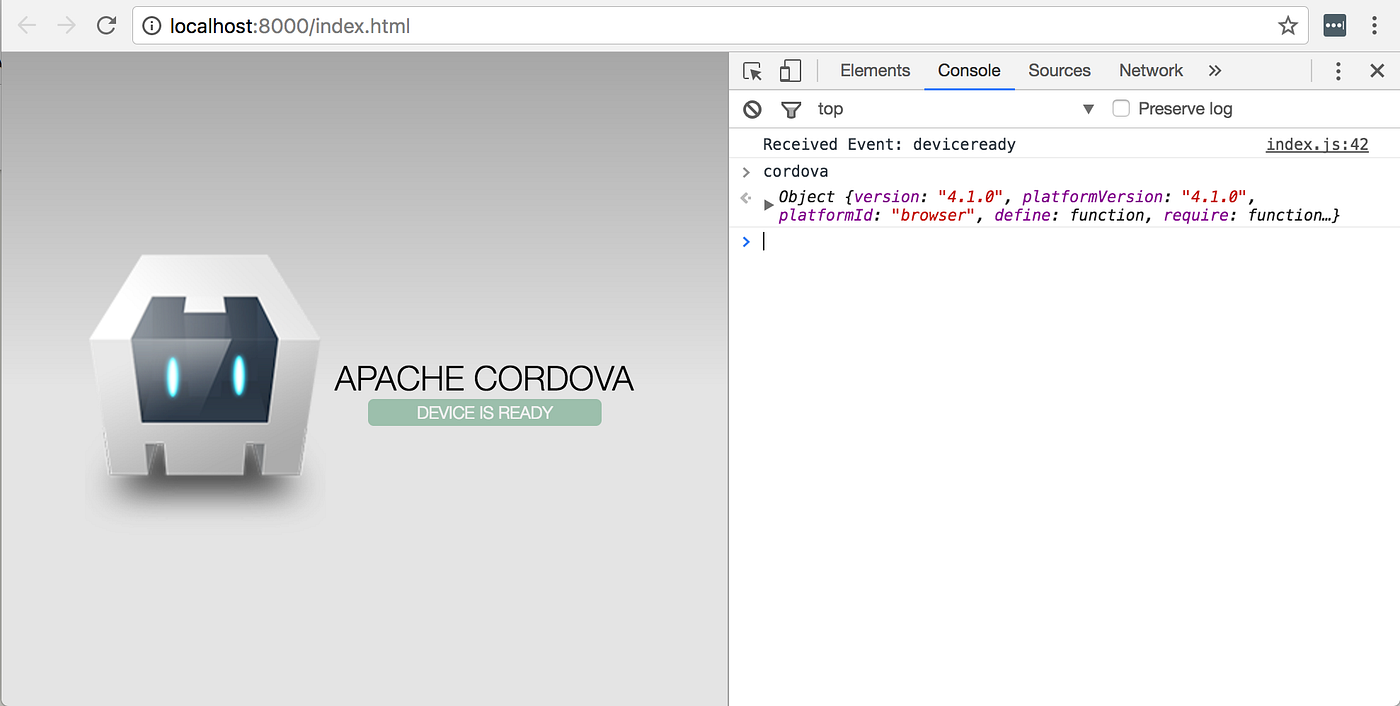
Task: Show hidden DevTools panels via overflow chevron
Action: pyautogui.click(x=1214, y=71)
